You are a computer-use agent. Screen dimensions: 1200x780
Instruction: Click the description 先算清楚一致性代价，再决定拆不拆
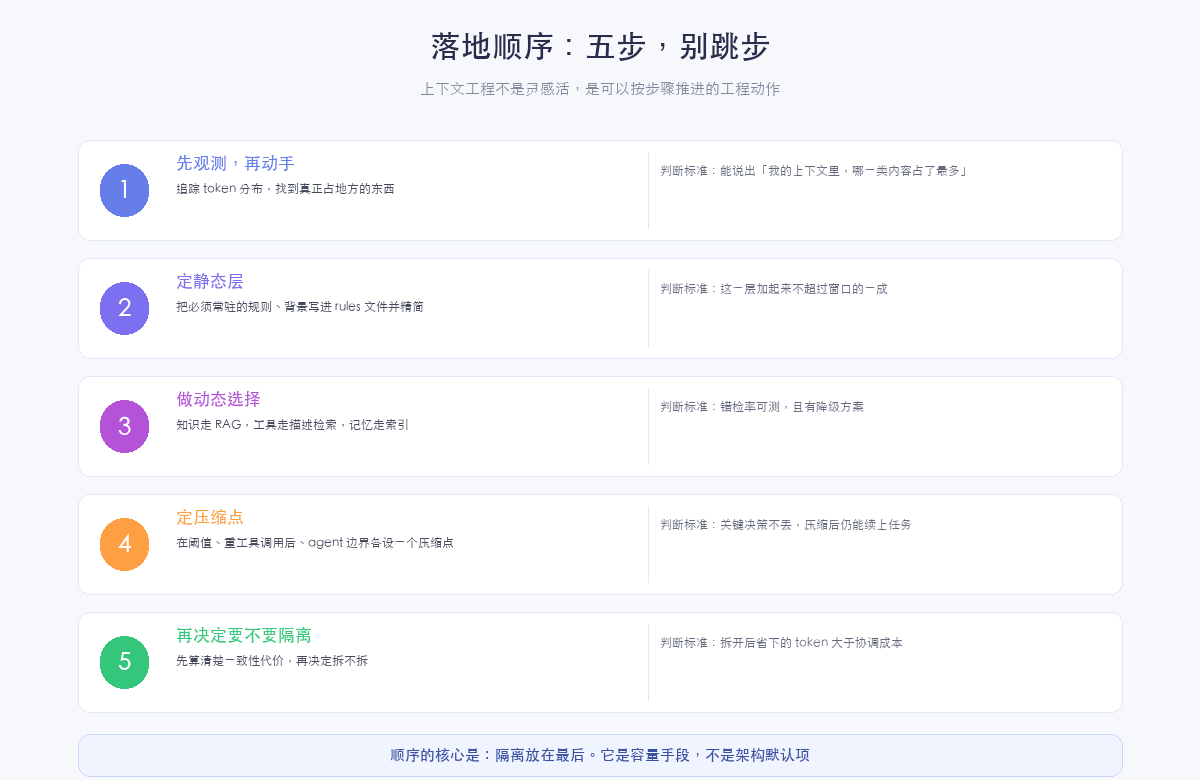272,661
